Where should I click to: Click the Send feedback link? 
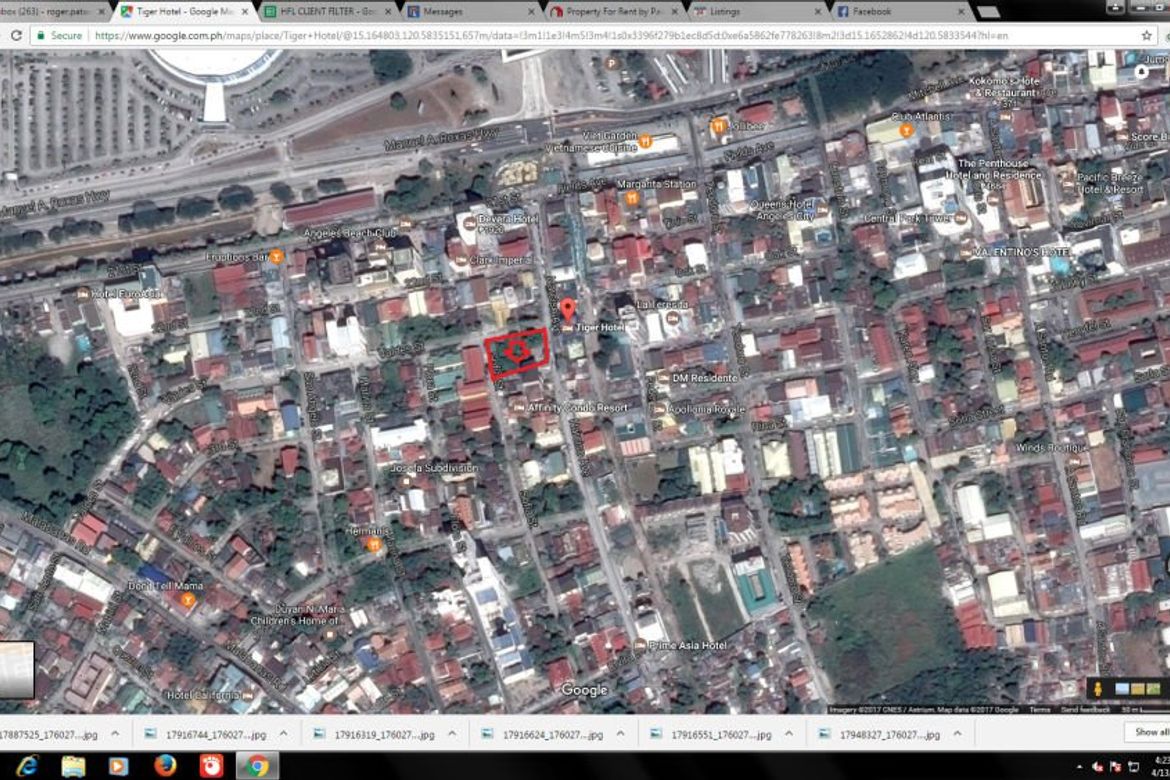point(1085,709)
